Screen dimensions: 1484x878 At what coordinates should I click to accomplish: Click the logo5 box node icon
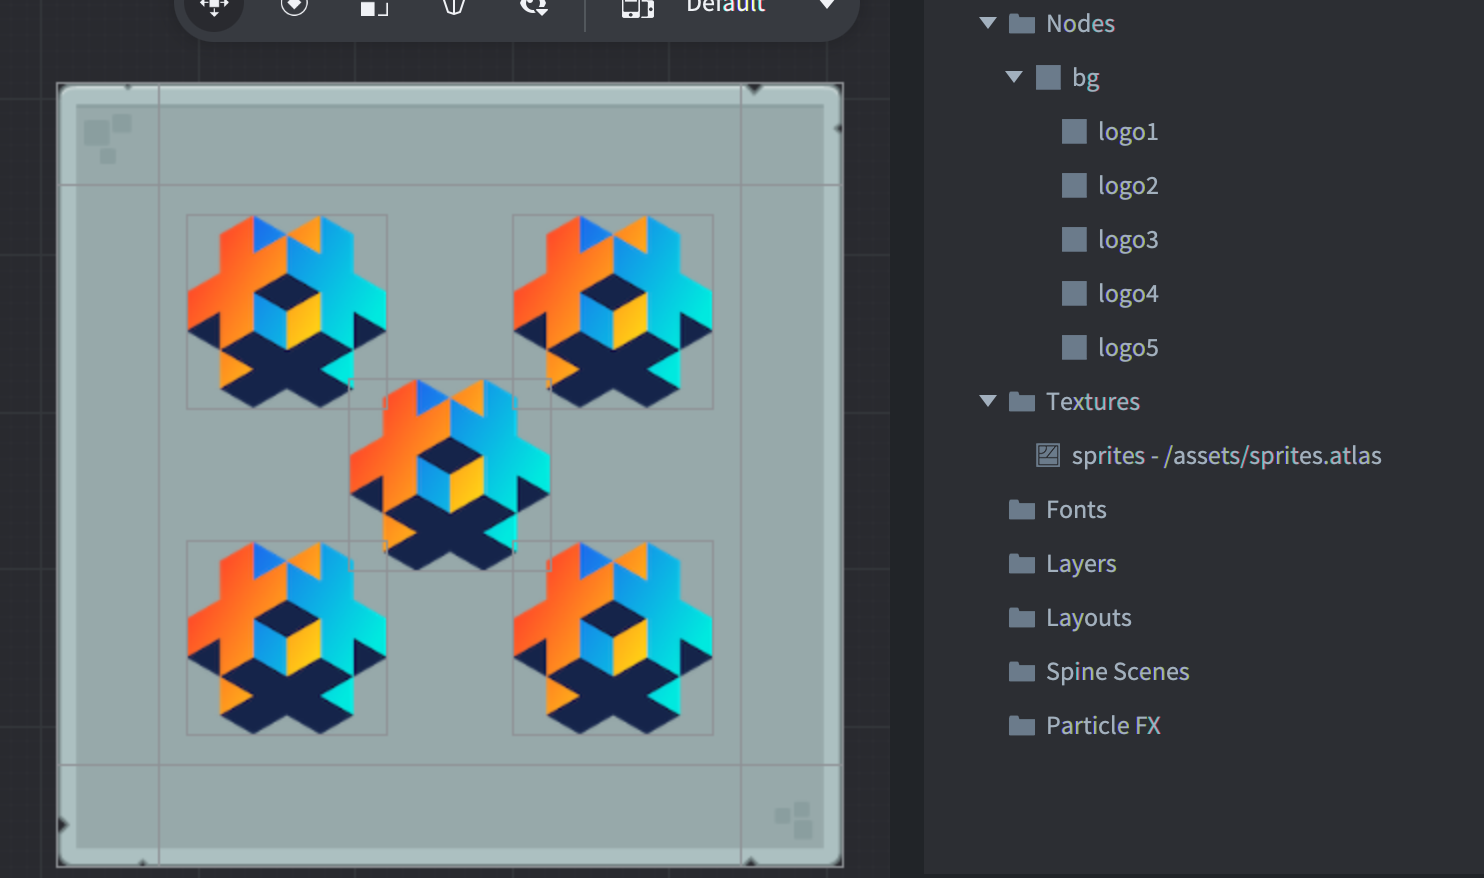click(x=1074, y=347)
